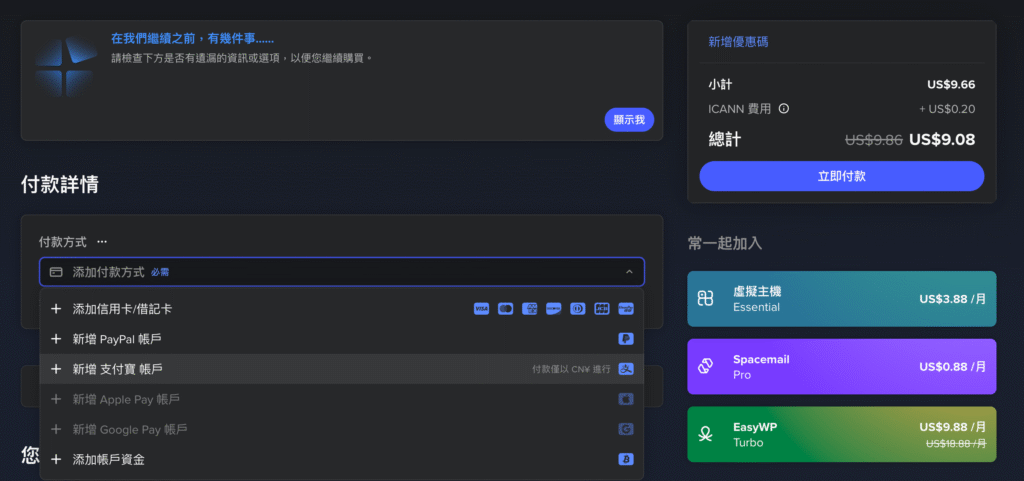Open the three-dot menu beside 付款方式
Image resolution: width=1024 pixels, height=481 pixels.
(102, 242)
